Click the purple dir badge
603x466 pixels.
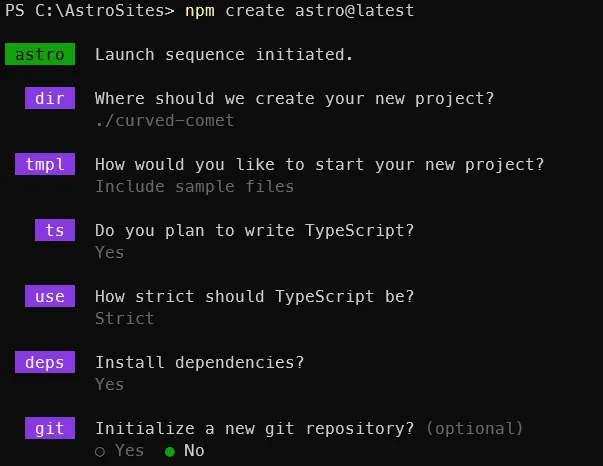[50, 98]
